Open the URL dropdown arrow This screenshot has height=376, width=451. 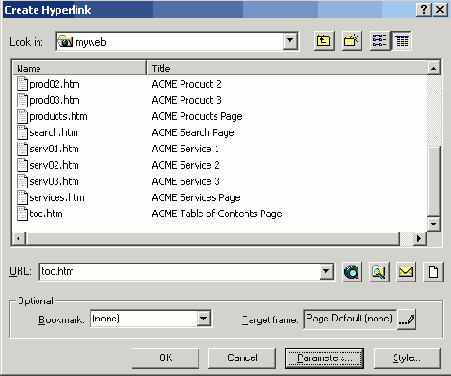326,272
